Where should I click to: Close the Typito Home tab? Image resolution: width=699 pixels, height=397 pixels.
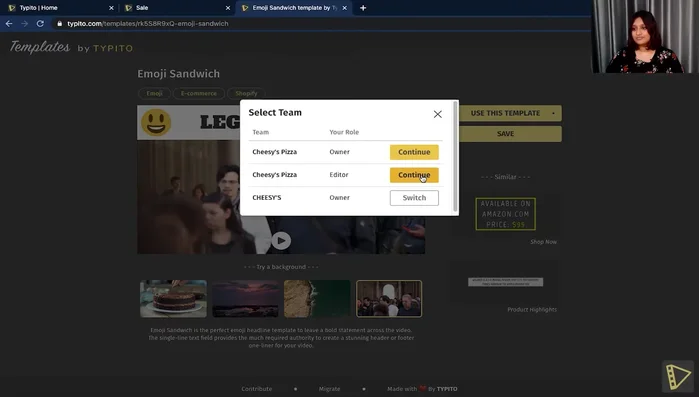(x=111, y=8)
